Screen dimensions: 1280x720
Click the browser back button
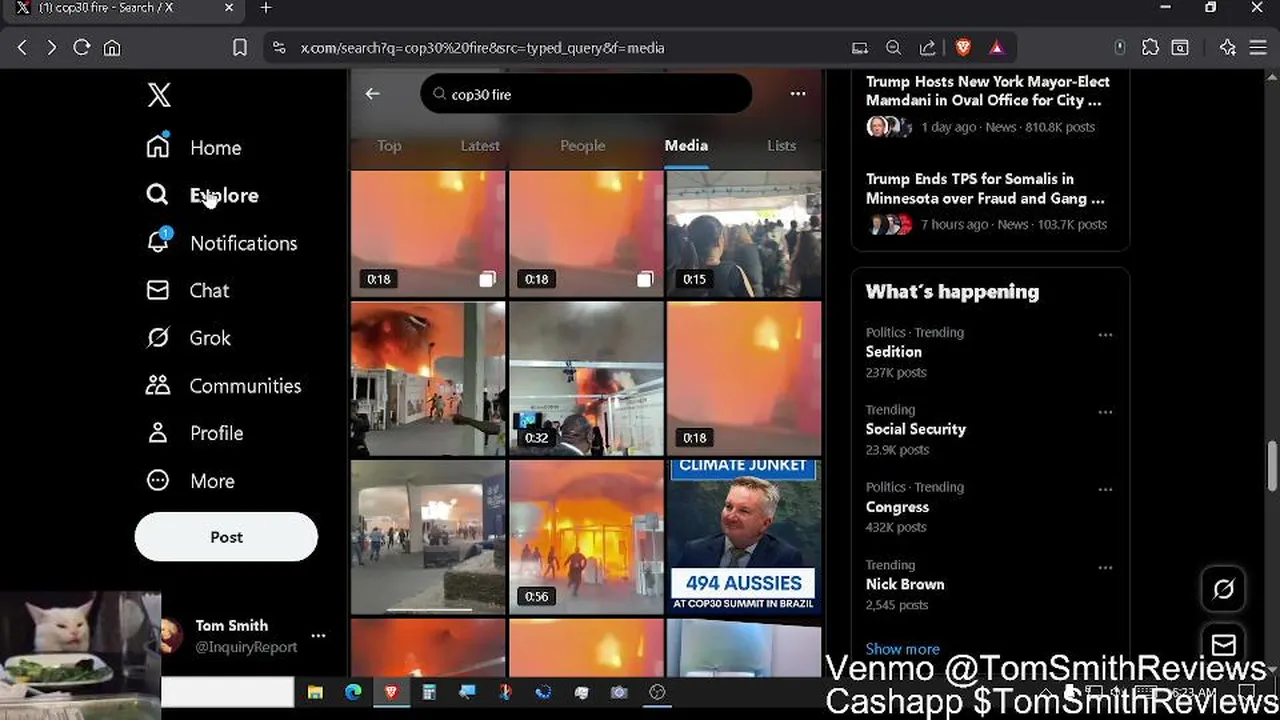coord(22,47)
